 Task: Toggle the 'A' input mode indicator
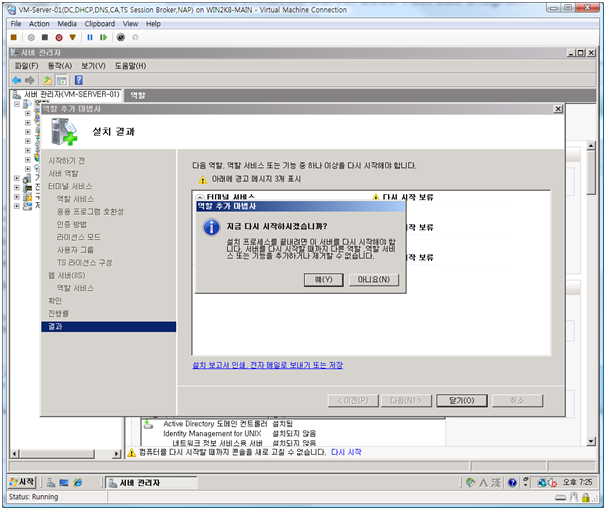tap(483, 483)
